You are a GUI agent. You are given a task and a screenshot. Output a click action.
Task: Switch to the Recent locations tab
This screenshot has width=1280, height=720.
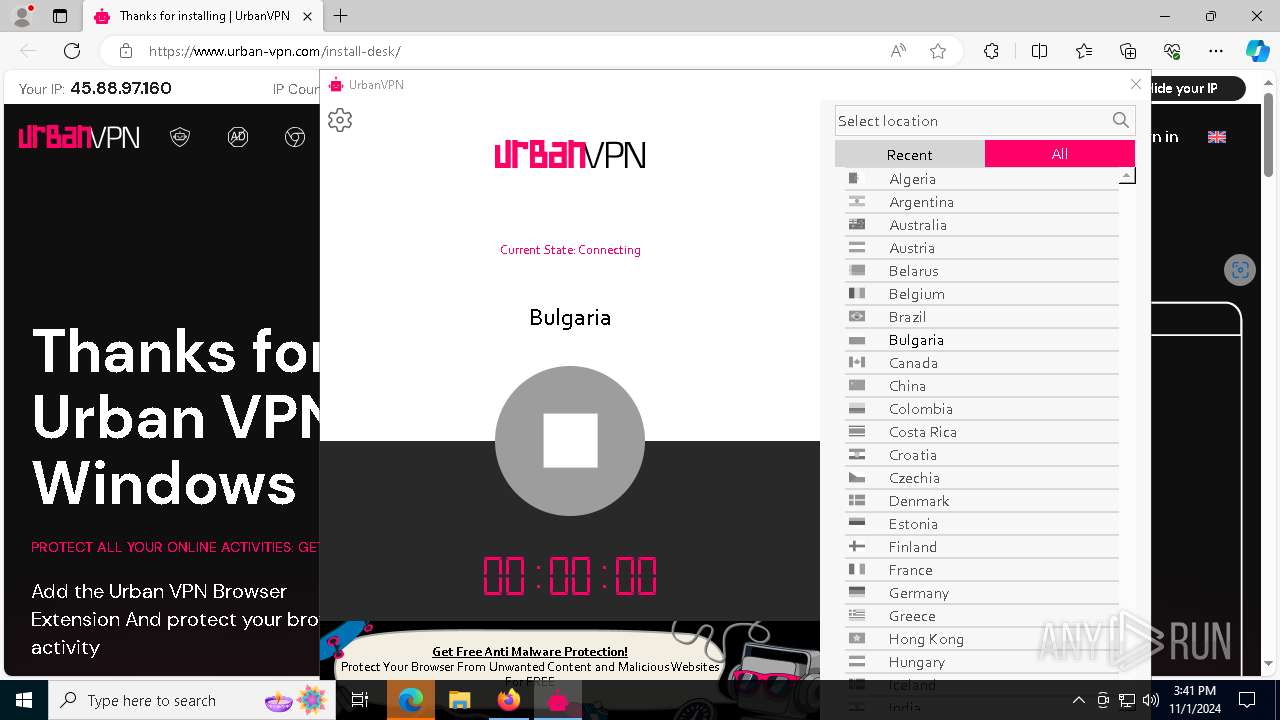tap(909, 154)
